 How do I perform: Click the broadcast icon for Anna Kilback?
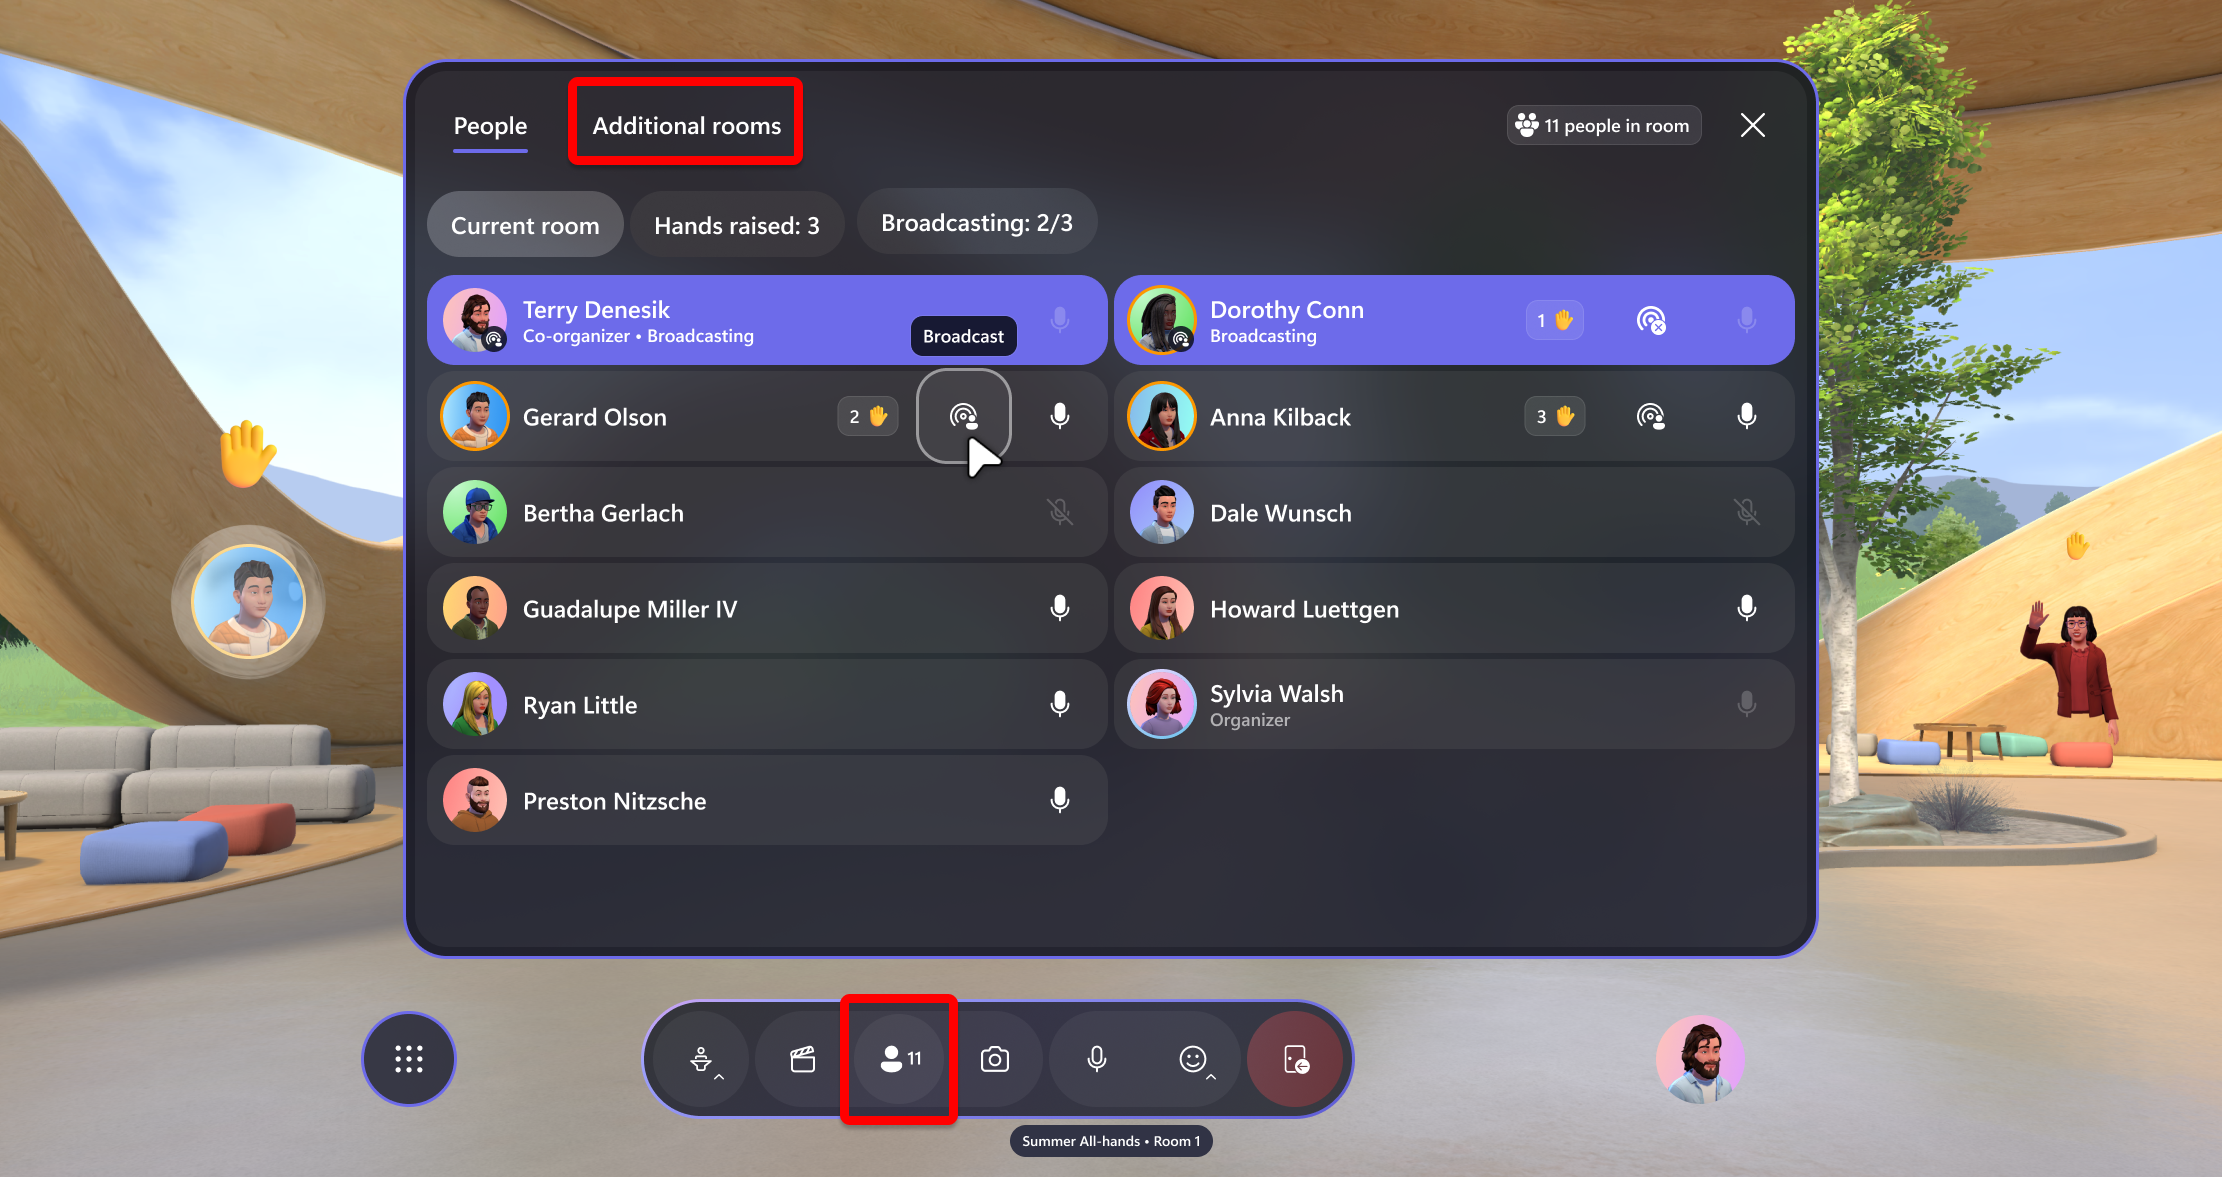tap(1649, 416)
